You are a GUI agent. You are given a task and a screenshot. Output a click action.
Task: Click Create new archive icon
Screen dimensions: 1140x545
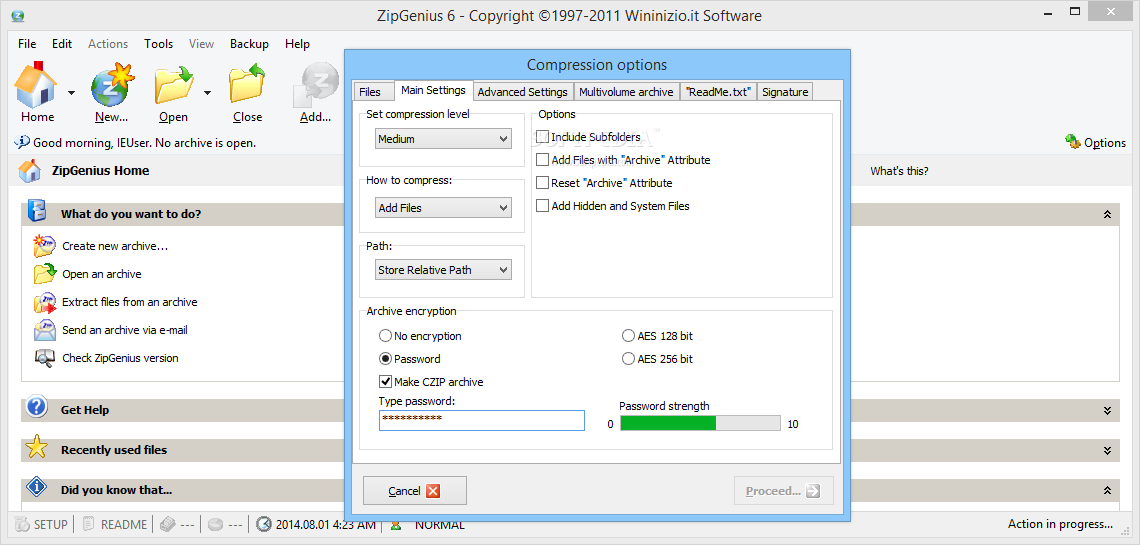(44, 246)
